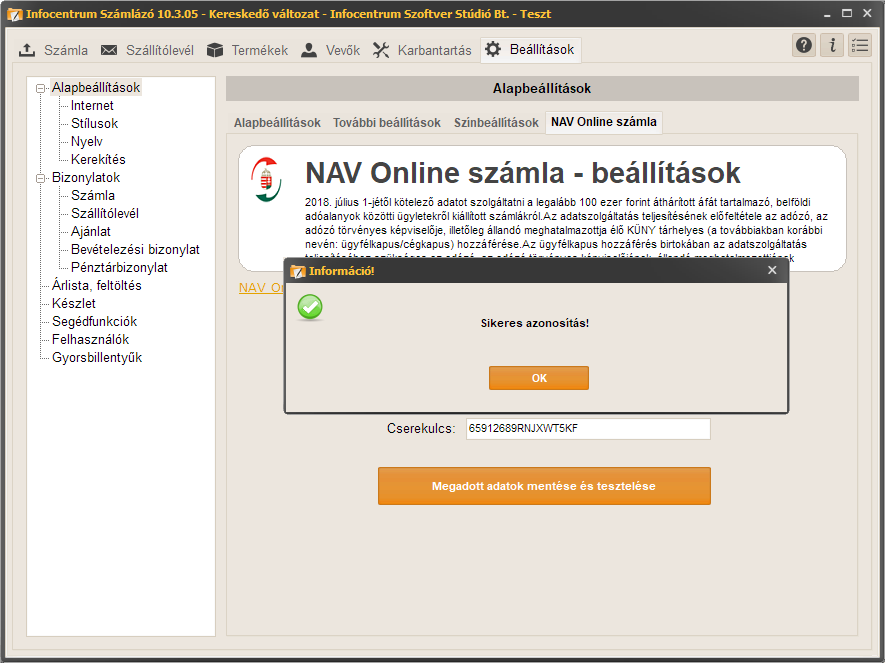Open the NAV Online link
Viewport: 885px width, 663px height.
click(261, 288)
